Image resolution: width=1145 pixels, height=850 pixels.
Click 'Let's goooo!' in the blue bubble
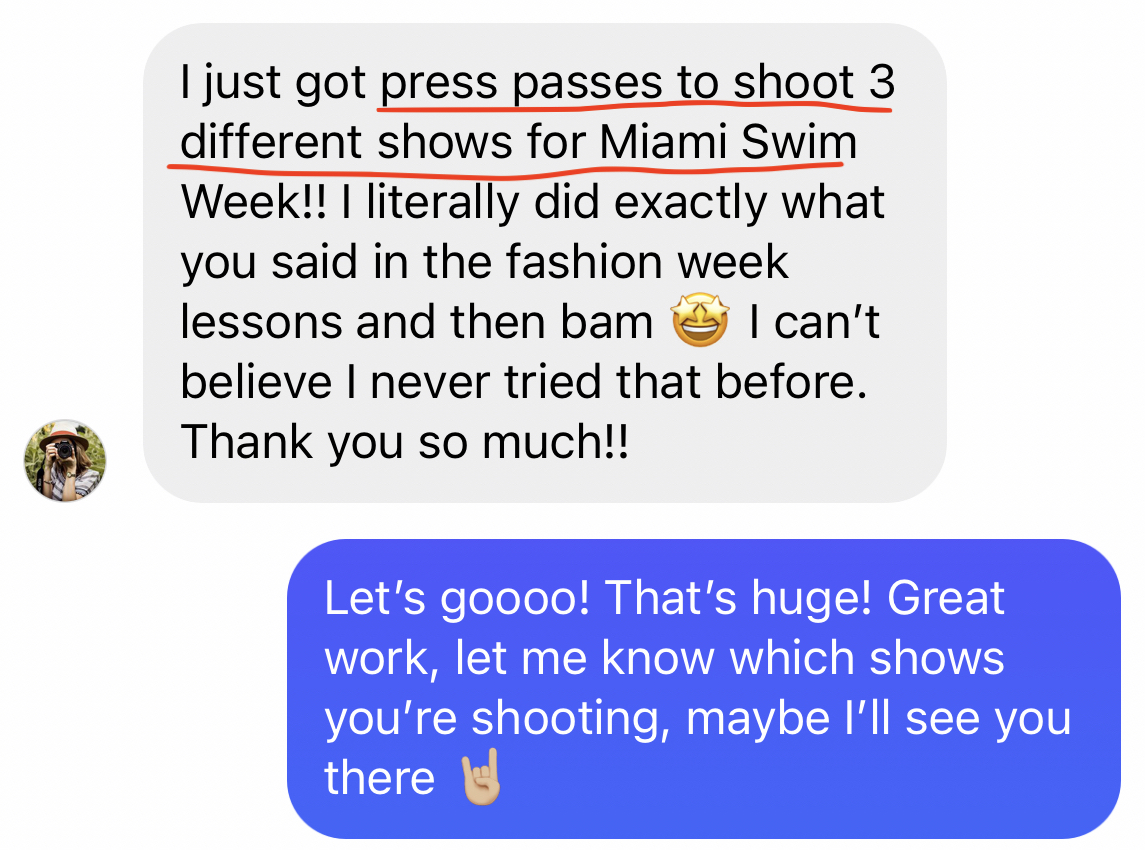456,600
